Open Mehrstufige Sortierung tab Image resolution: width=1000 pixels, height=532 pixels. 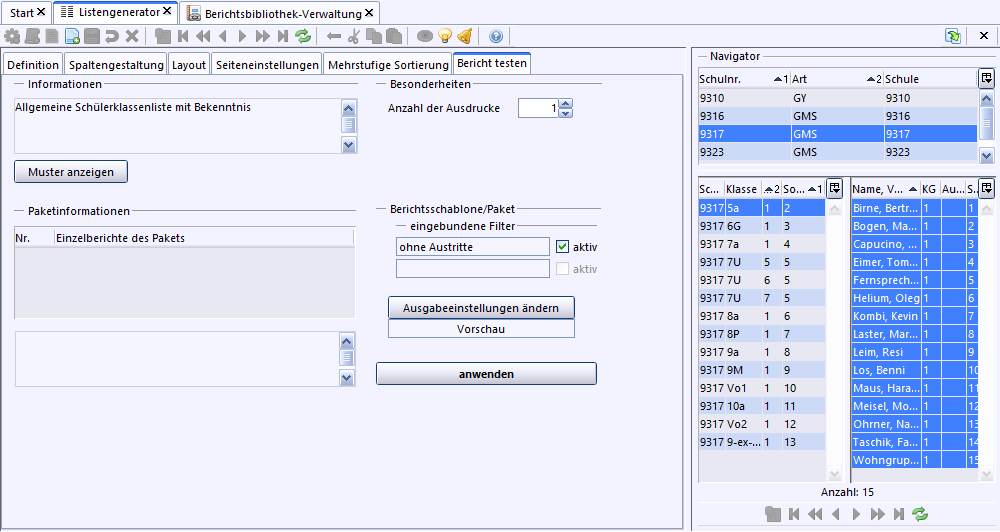(x=388, y=64)
